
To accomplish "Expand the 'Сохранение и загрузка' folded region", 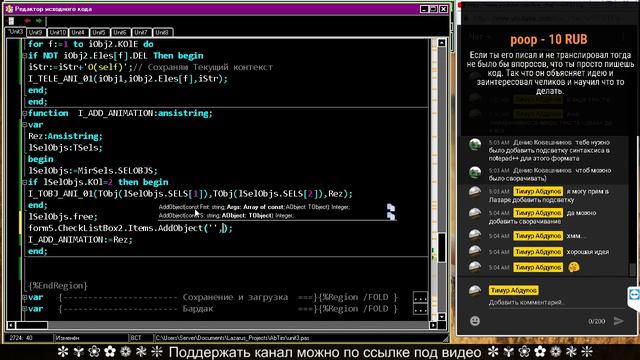I will (24, 297).
